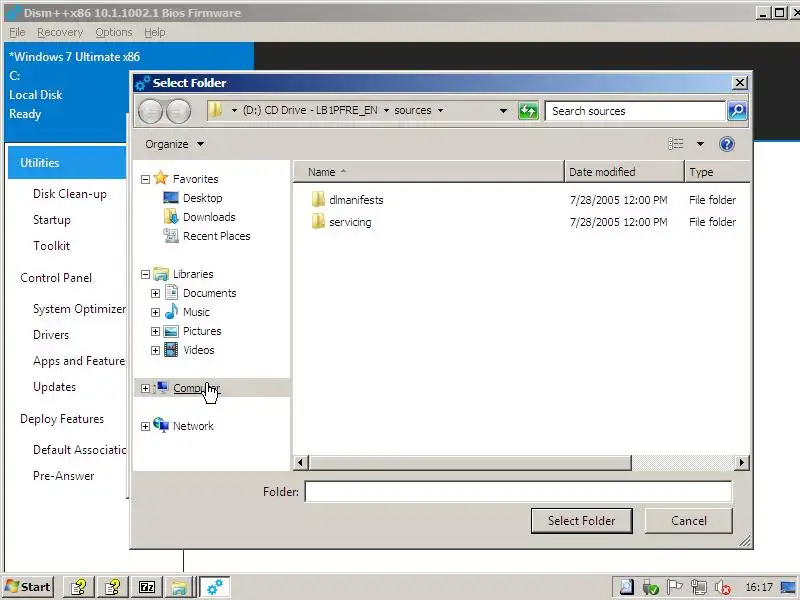The height and width of the screenshot is (600, 800).
Task: Click the CD Drive LB1PFRE_EN breadcrumb
Action: click(310, 110)
